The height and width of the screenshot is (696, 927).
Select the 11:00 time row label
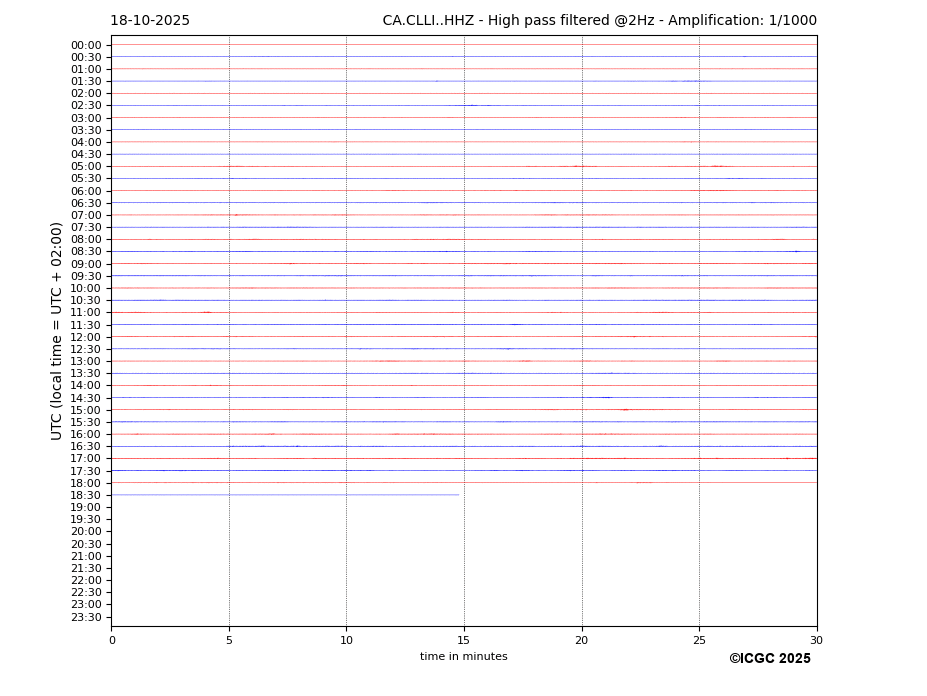pyautogui.click(x=86, y=313)
